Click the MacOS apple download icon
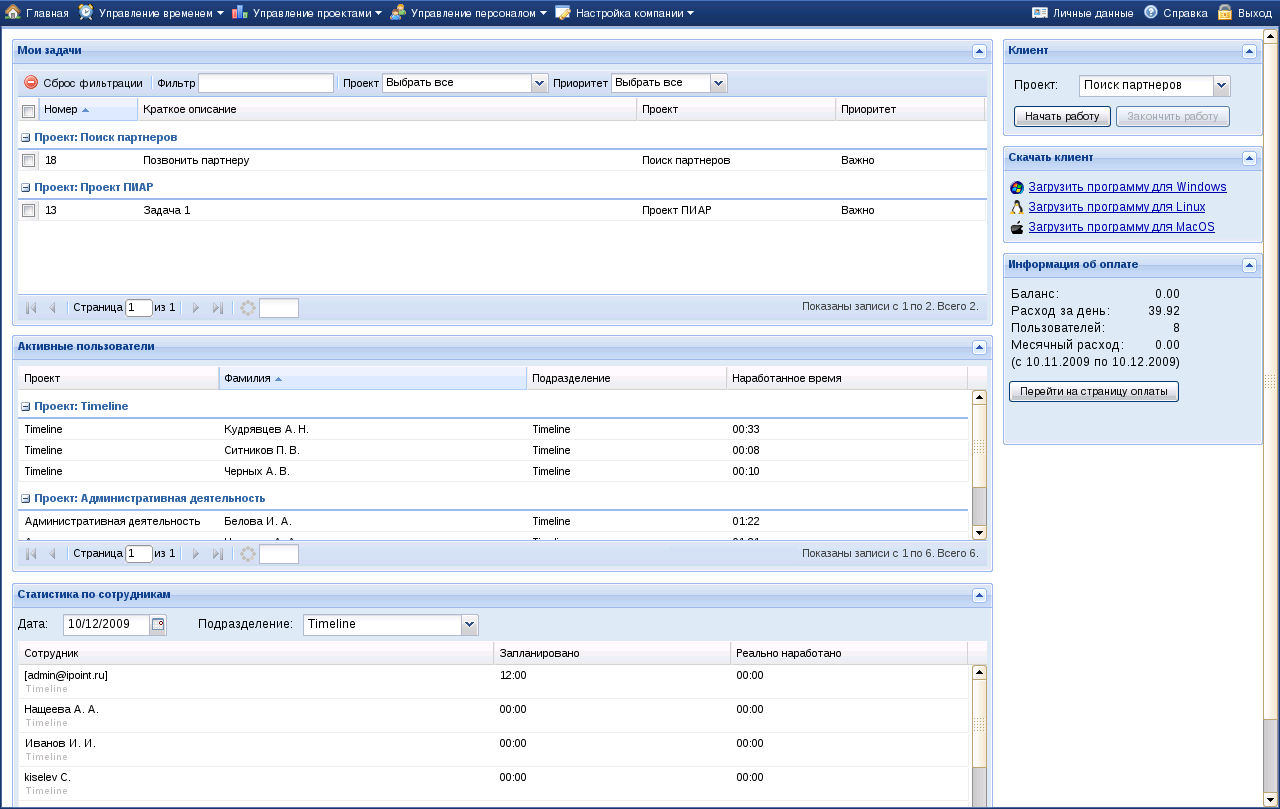1280x809 pixels. 1017,227
